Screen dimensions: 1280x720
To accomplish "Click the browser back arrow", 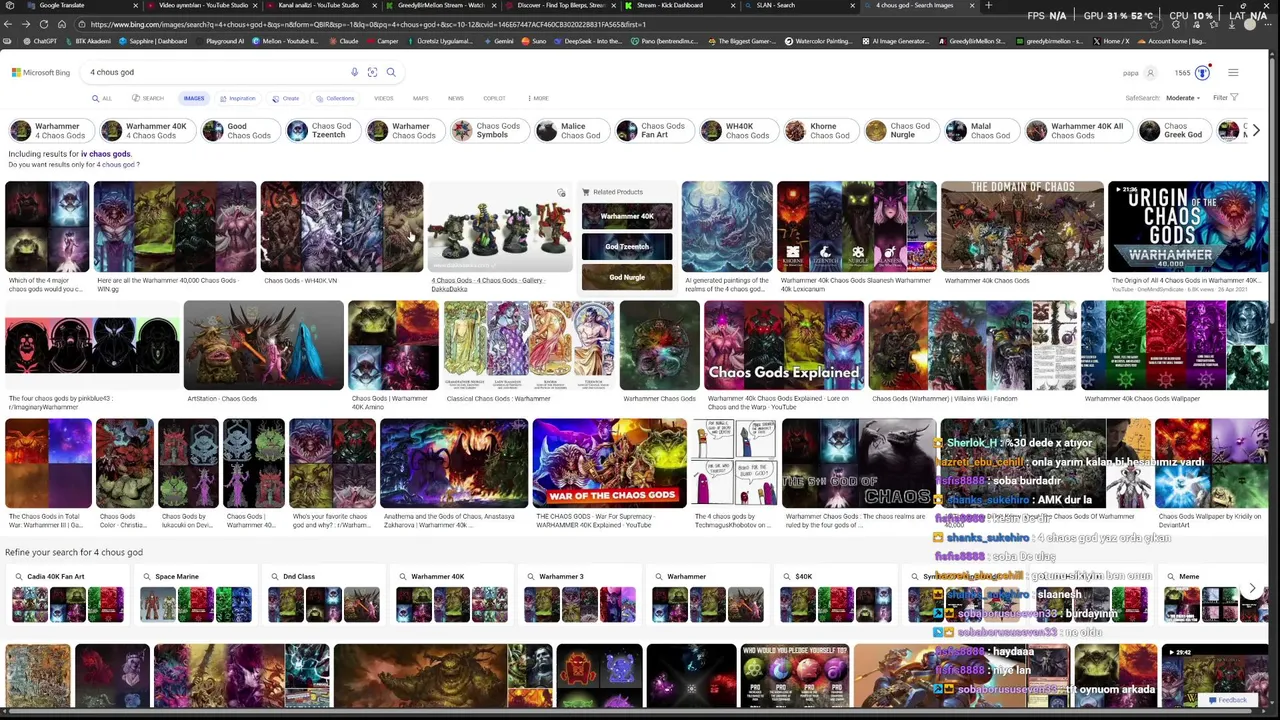I will 9,24.
